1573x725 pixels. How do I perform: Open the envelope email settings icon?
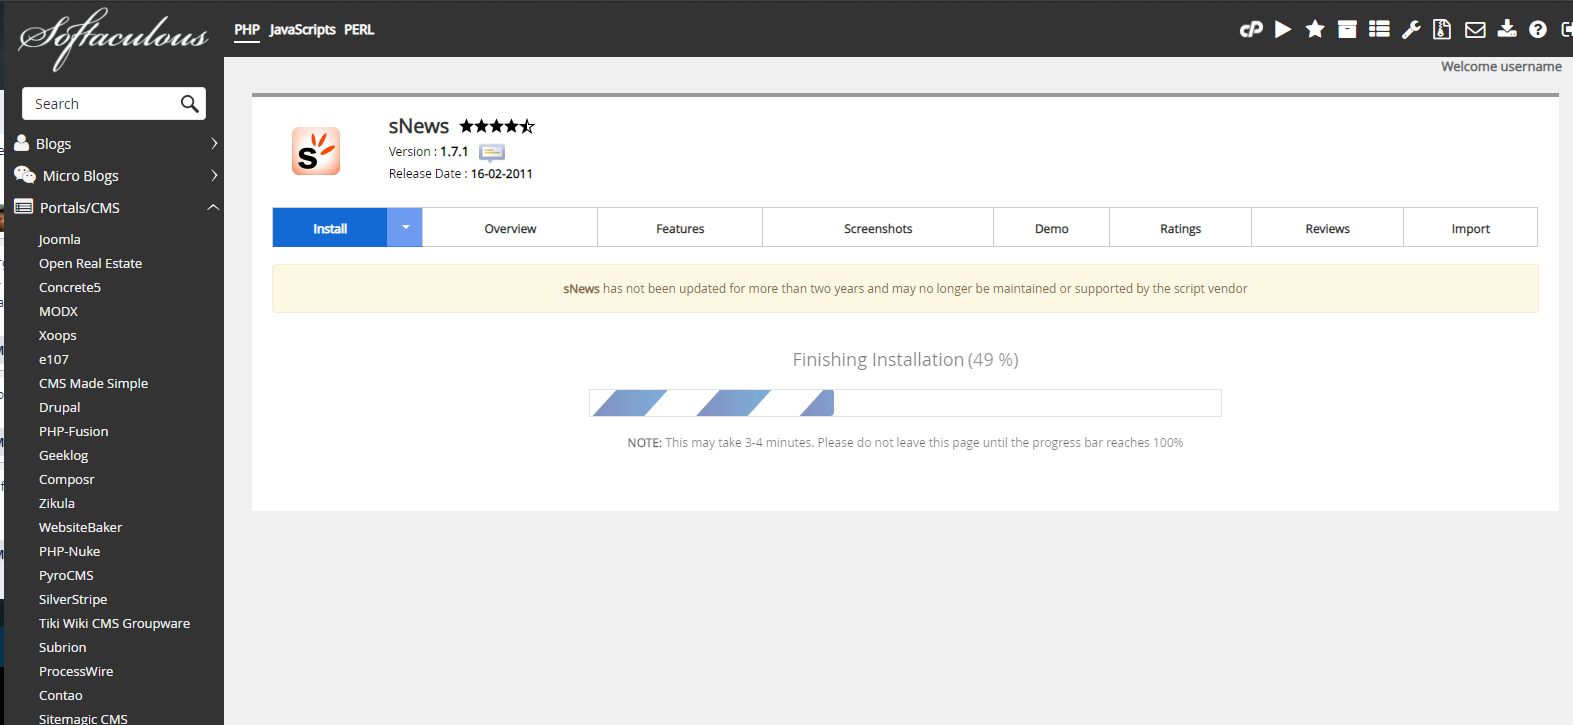(x=1475, y=30)
